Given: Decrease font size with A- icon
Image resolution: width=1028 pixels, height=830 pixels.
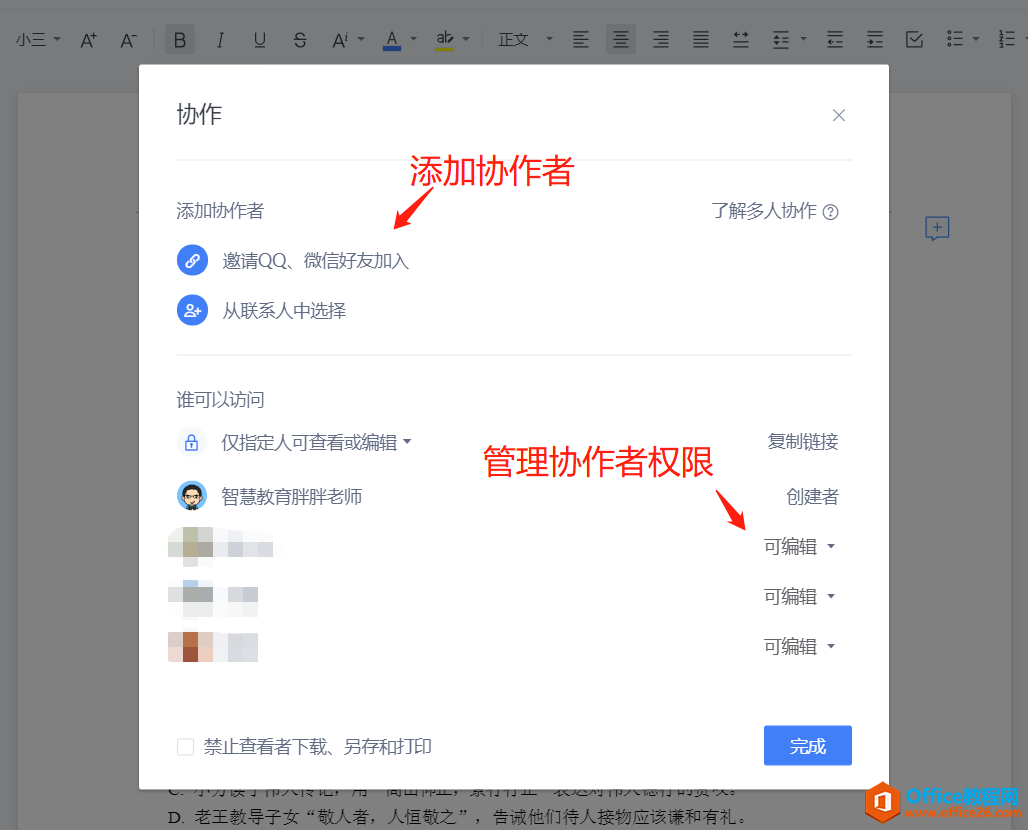Looking at the screenshot, I should click(x=128, y=40).
